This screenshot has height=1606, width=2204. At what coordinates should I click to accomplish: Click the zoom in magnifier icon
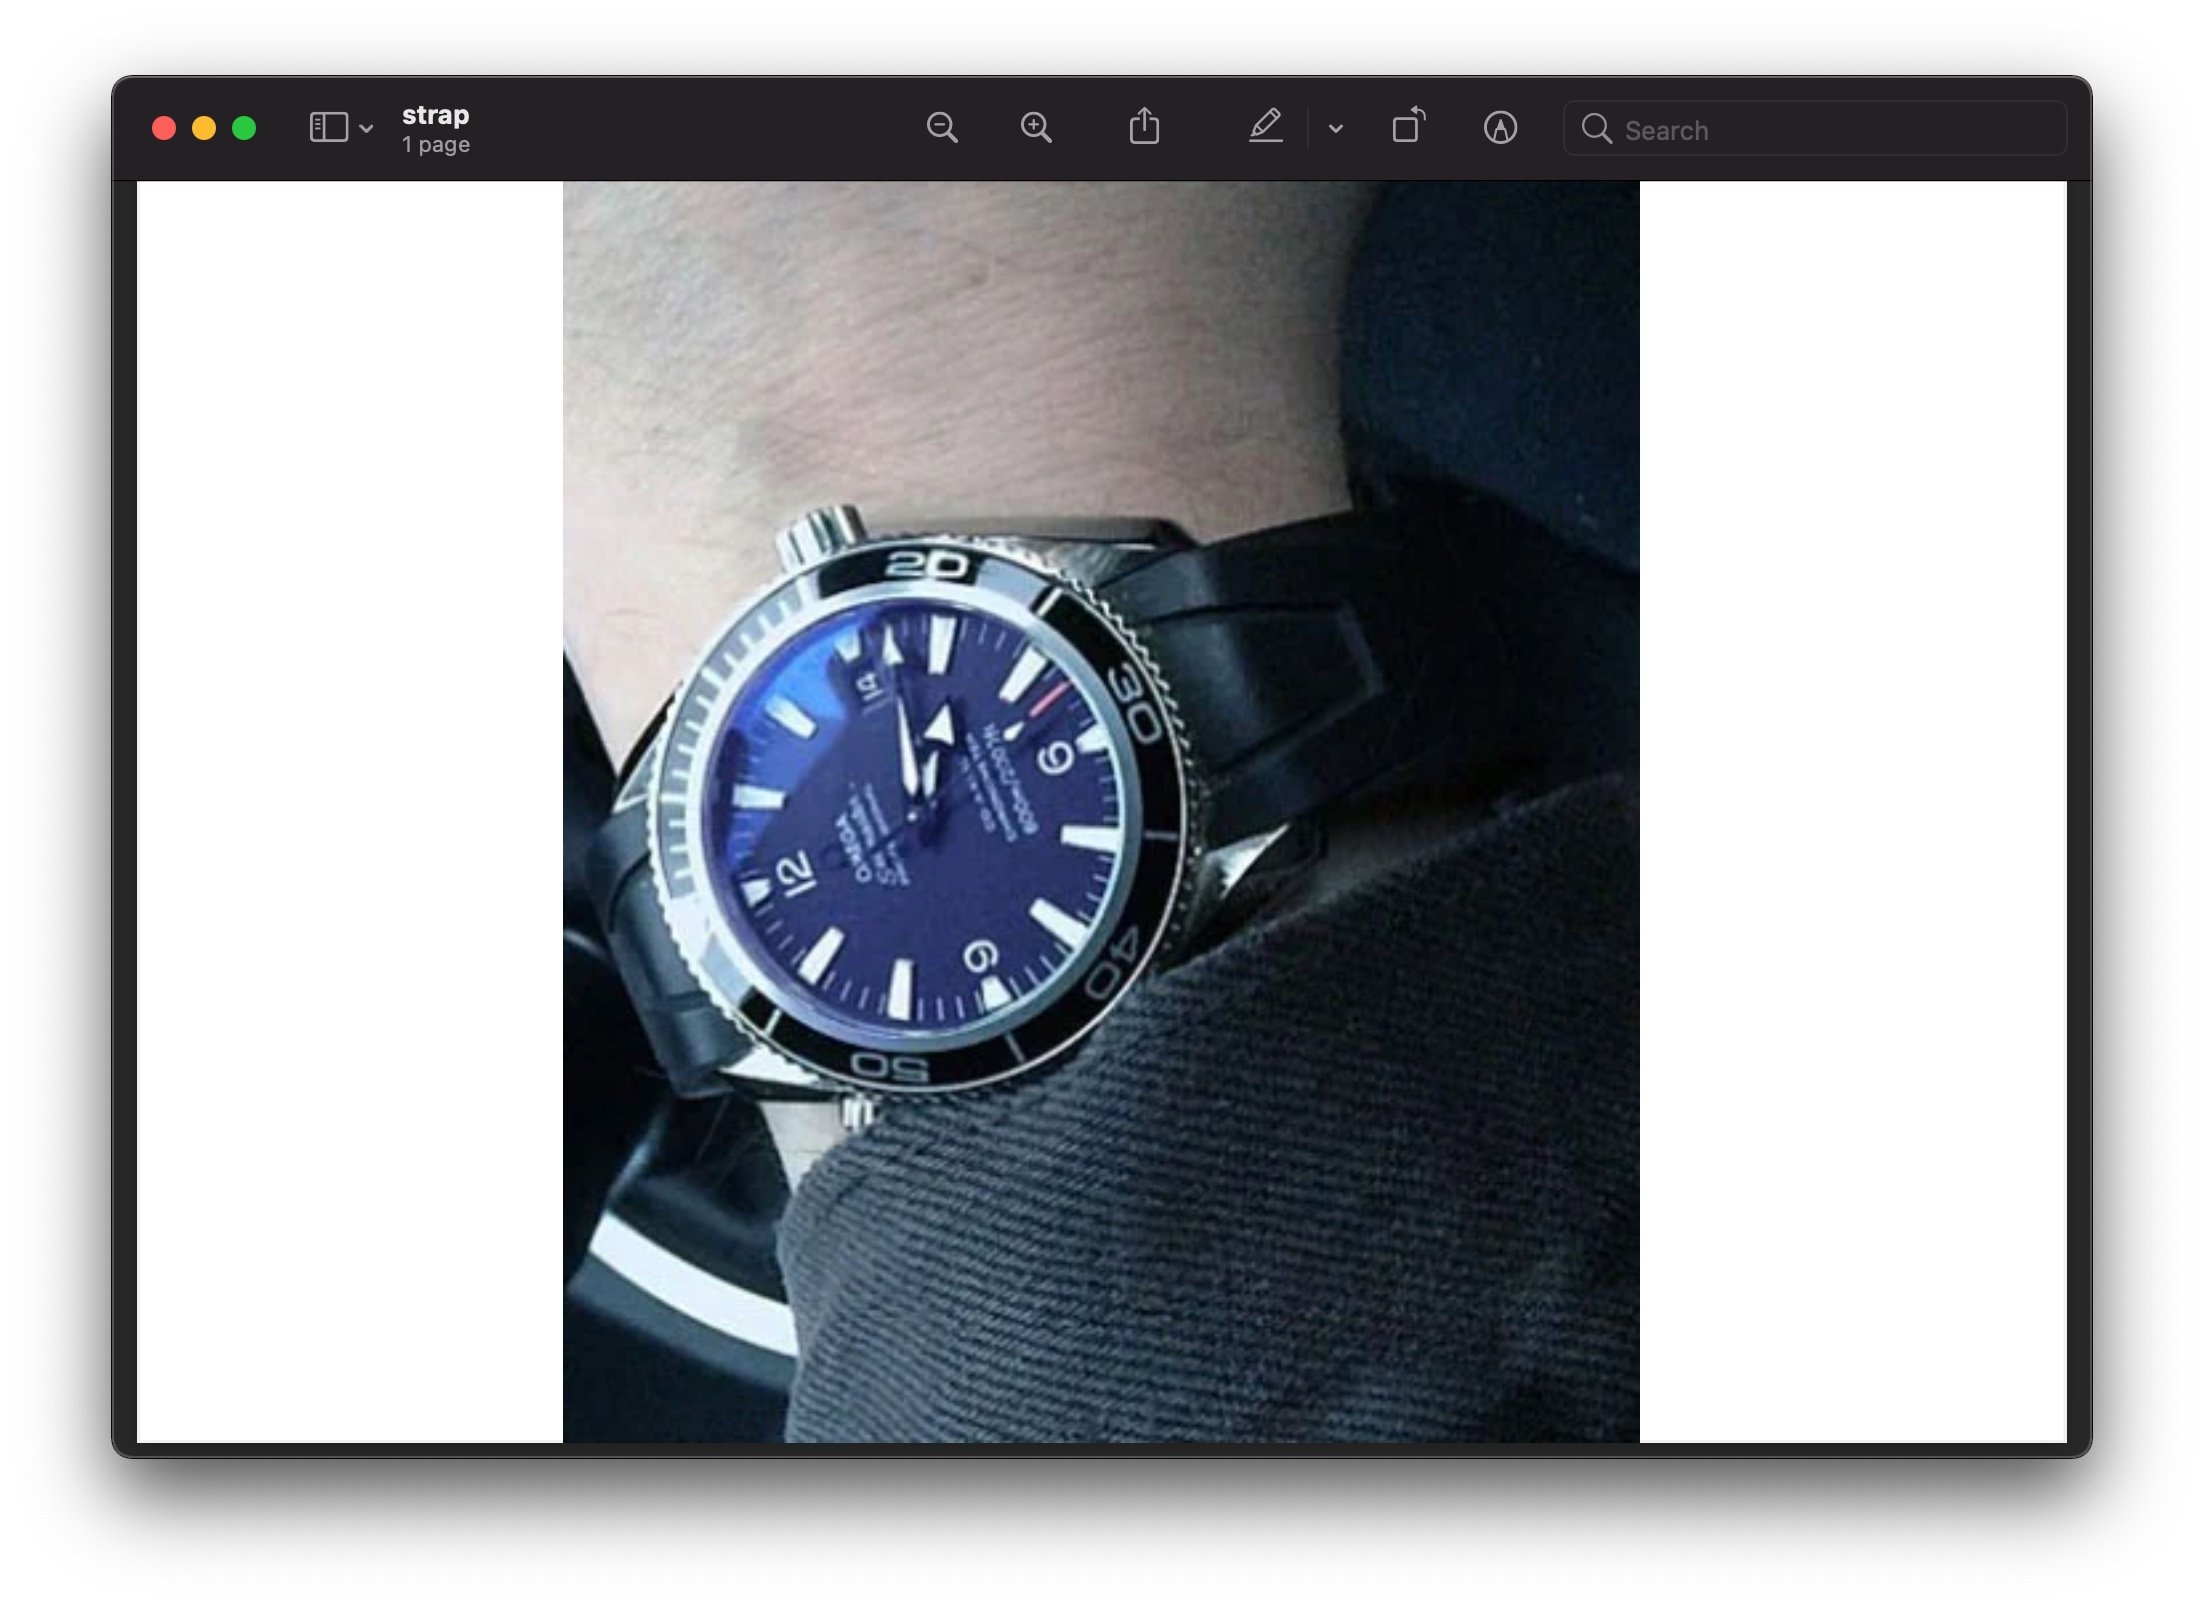[1035, 128]
